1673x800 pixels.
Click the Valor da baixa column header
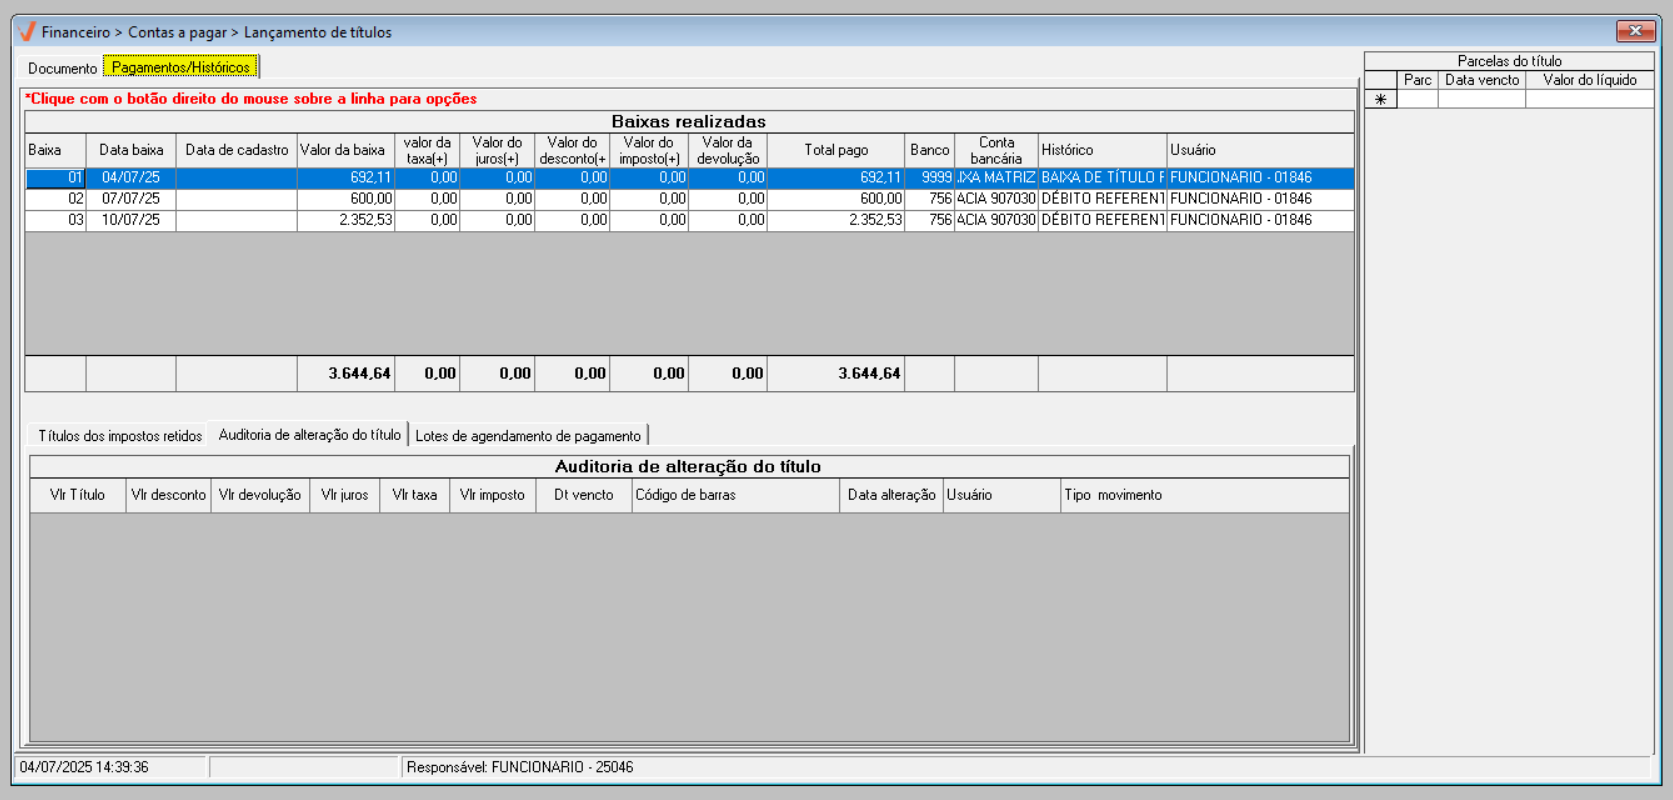point(343,150)
